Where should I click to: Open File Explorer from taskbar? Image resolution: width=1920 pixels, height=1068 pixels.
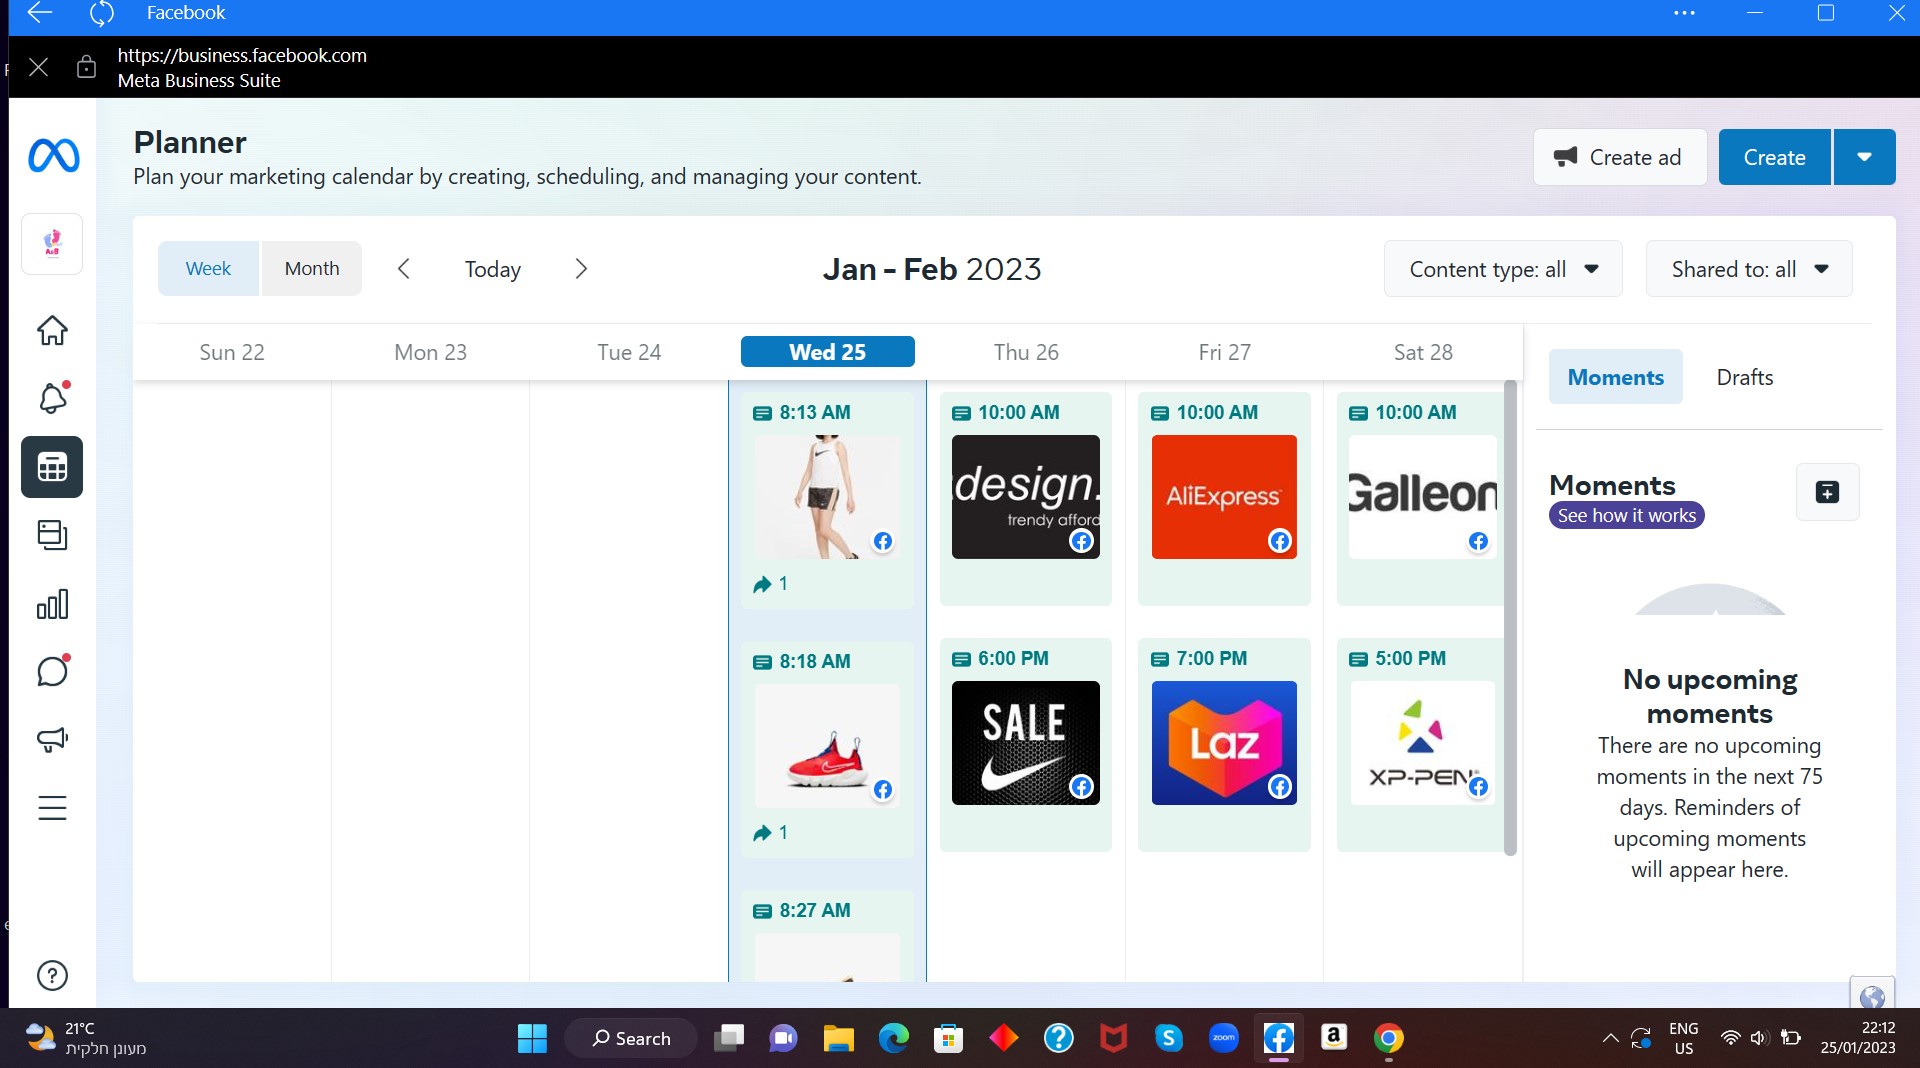[x=838, y=1039]
